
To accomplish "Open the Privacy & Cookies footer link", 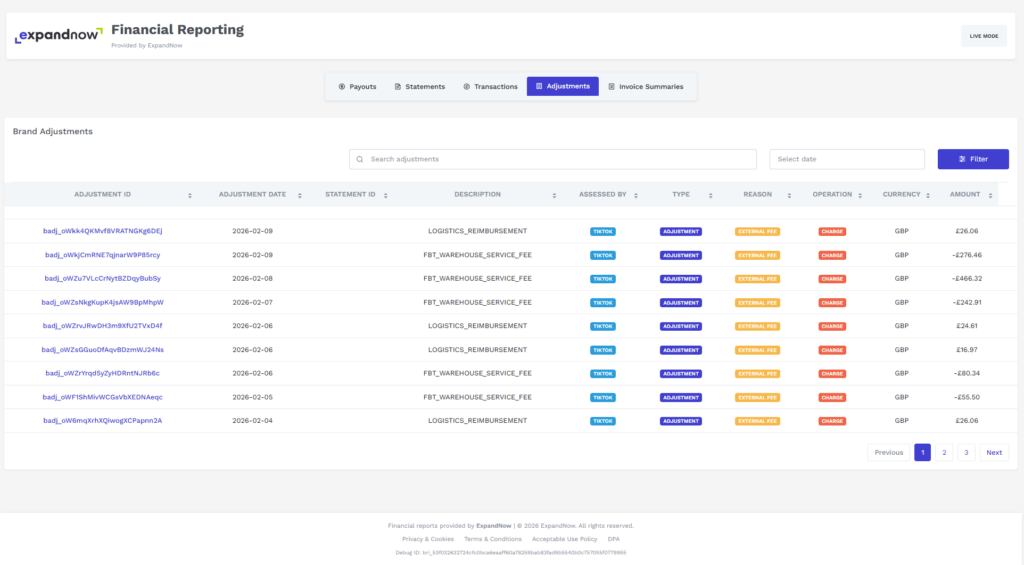I will [x=428, y=540].
